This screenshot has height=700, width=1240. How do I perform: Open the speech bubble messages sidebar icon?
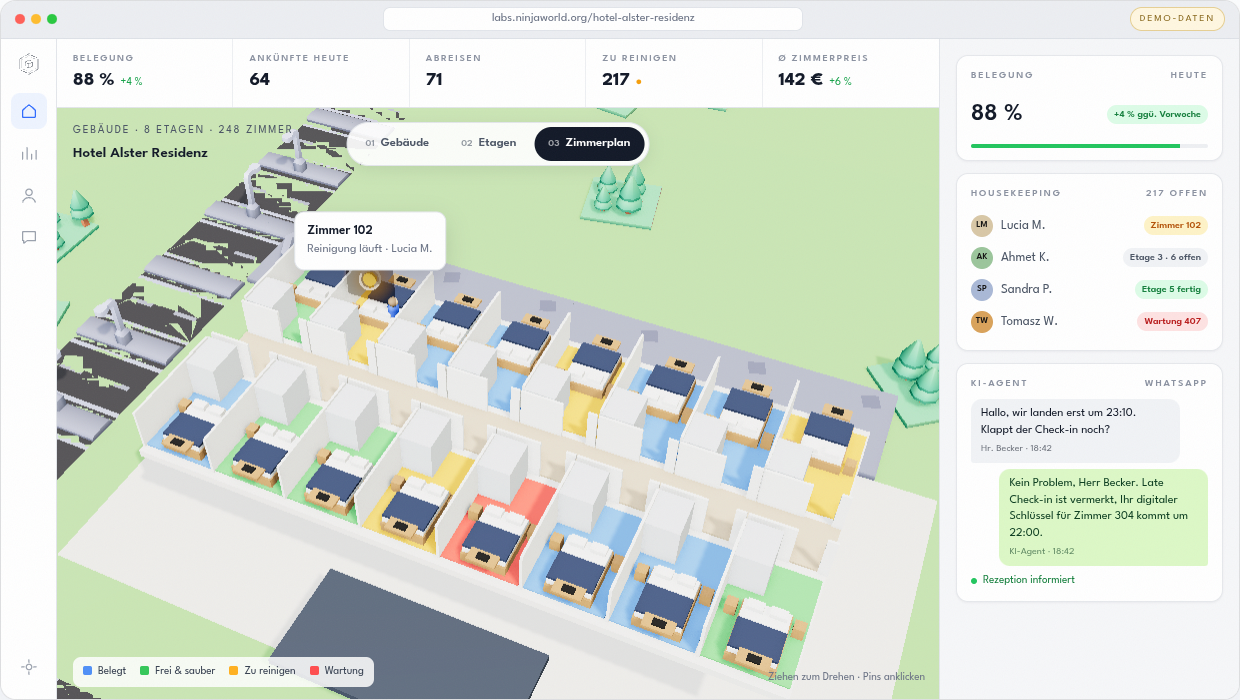click(x=29, y=237)
